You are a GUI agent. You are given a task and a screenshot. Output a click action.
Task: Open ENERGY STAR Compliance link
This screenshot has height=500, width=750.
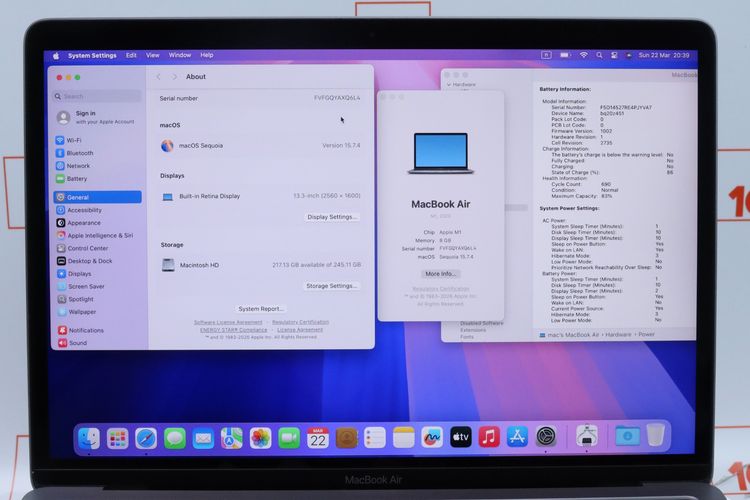click(233, 330)
